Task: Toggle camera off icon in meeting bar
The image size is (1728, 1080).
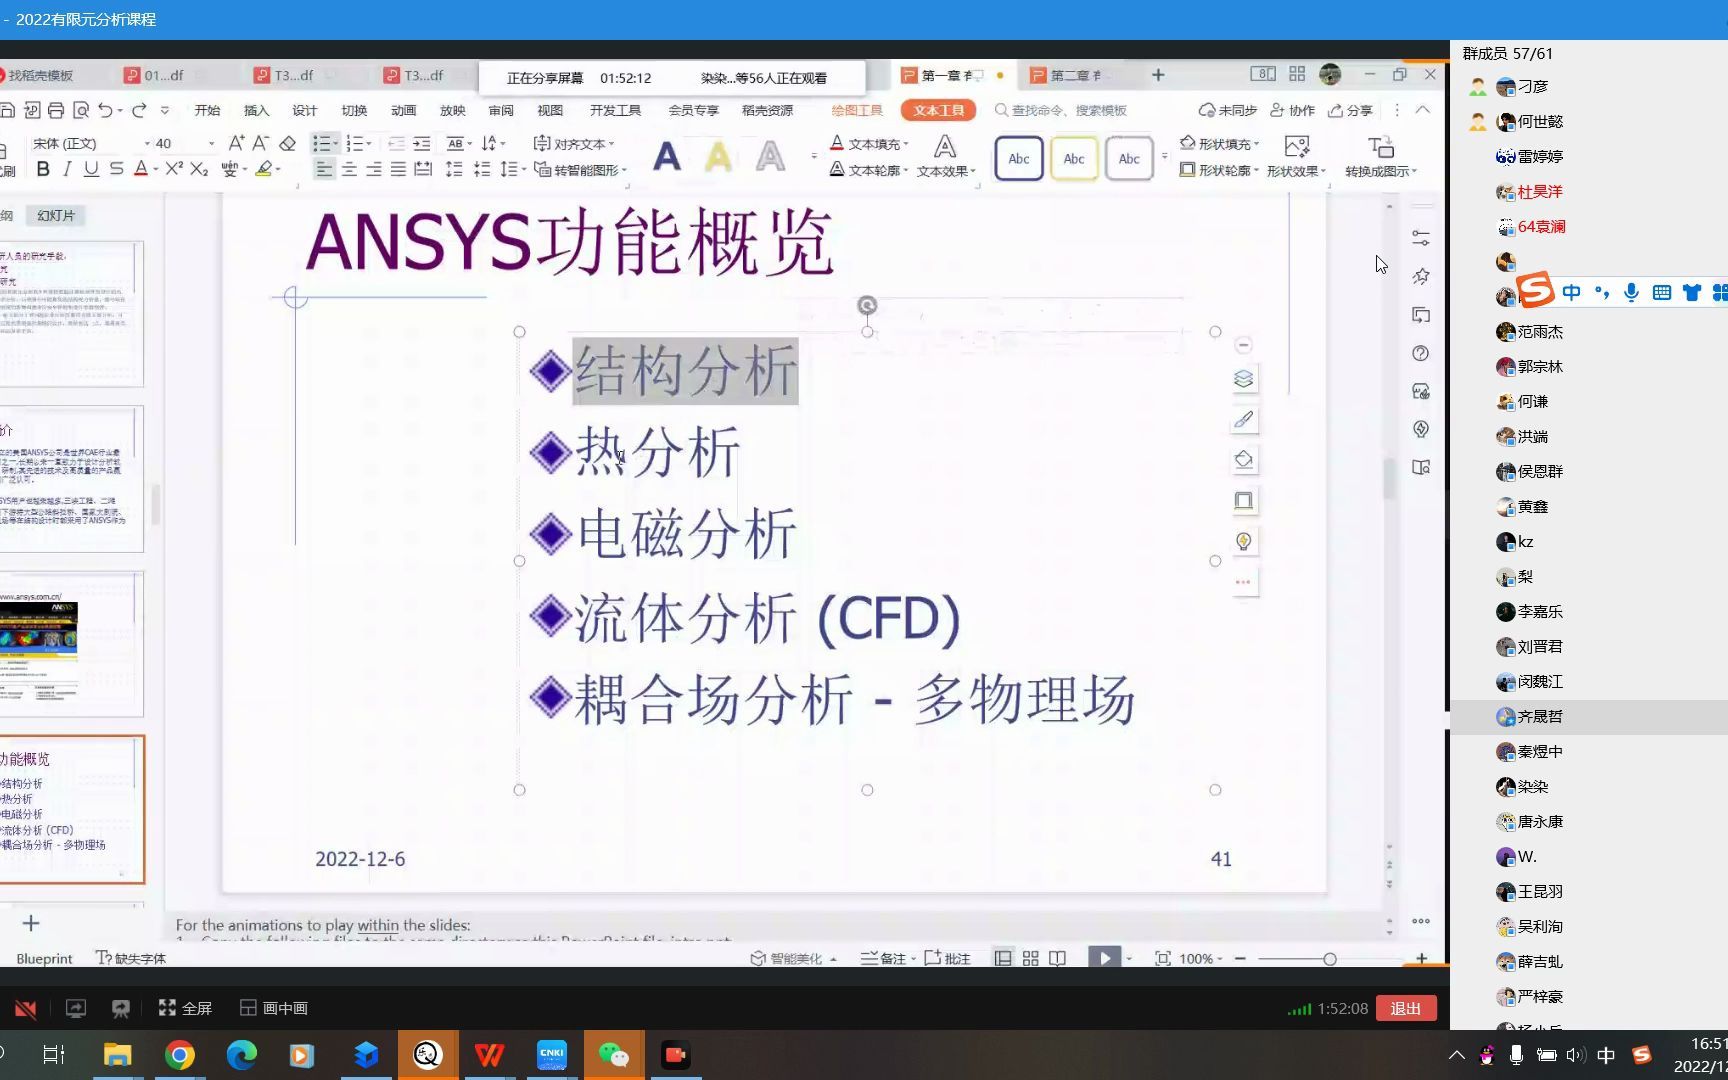Action: pyautogui.click(x=25, y=1008)
